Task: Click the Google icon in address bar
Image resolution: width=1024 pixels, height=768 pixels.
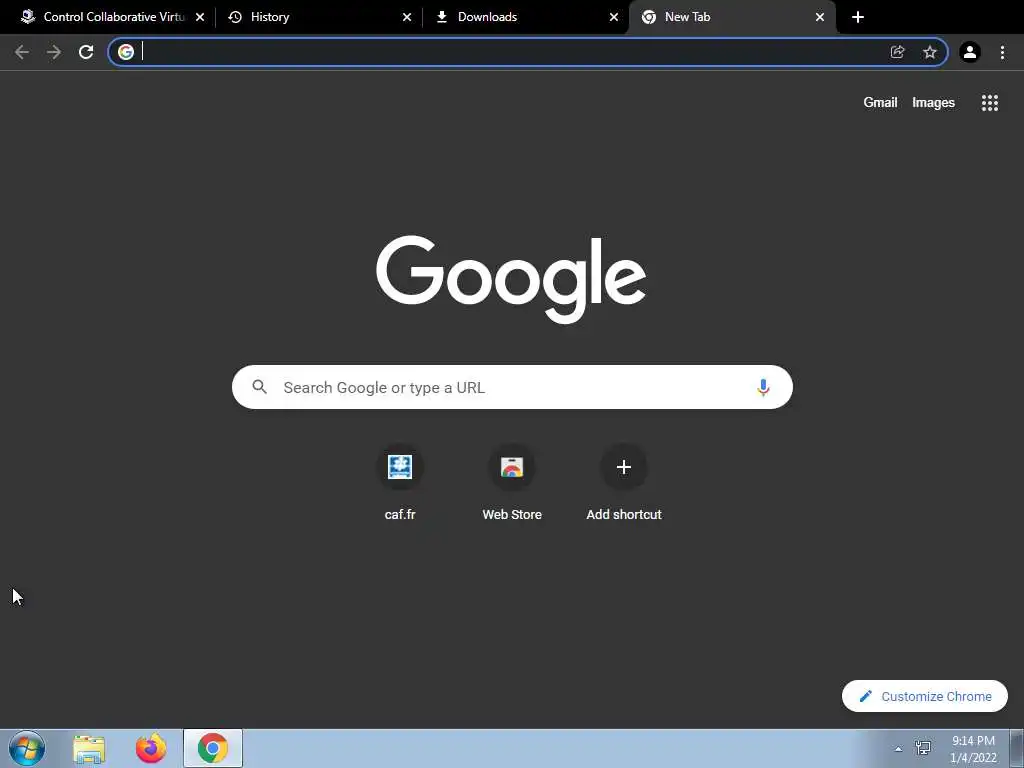Action: pyautogui.click(x=126, y=52)
